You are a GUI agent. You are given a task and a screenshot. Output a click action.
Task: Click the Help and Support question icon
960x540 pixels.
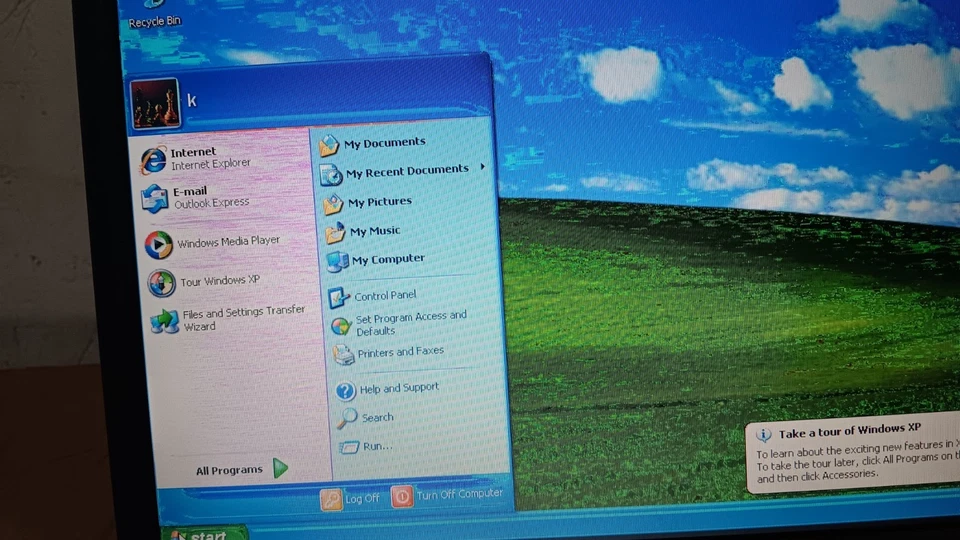[x=345, y=391]
